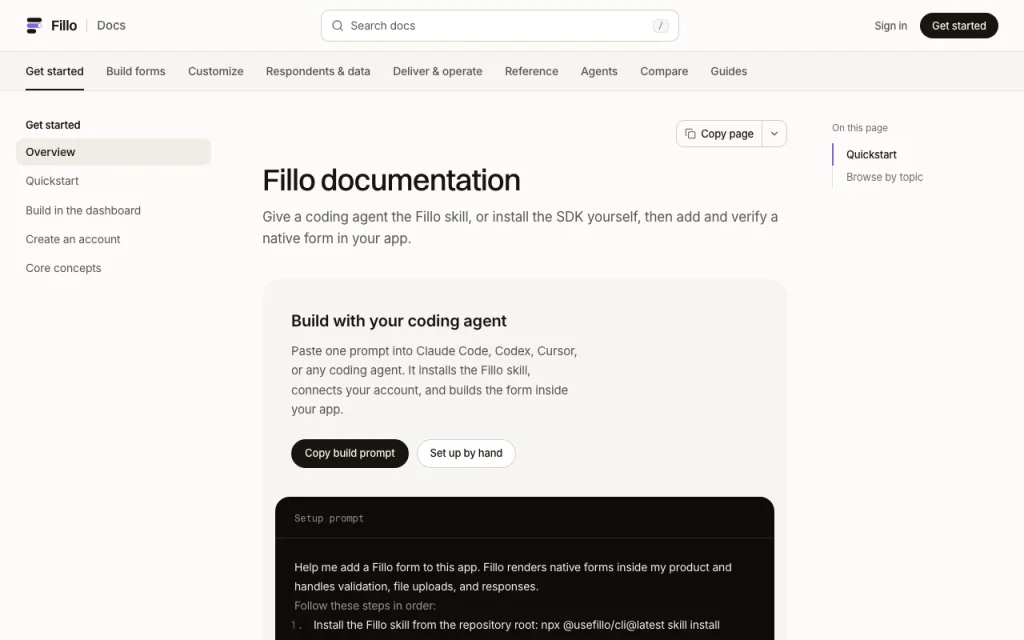Click the Sign in link
This screenshot has width=1024, height=640.
pos(891,25)
